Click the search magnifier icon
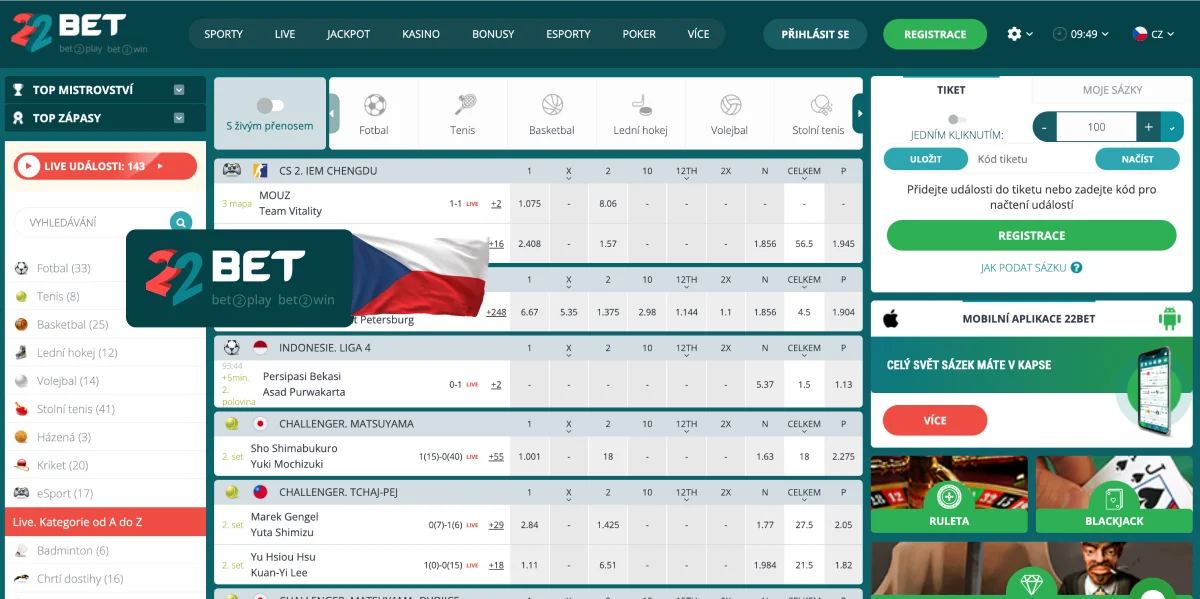 180,222
